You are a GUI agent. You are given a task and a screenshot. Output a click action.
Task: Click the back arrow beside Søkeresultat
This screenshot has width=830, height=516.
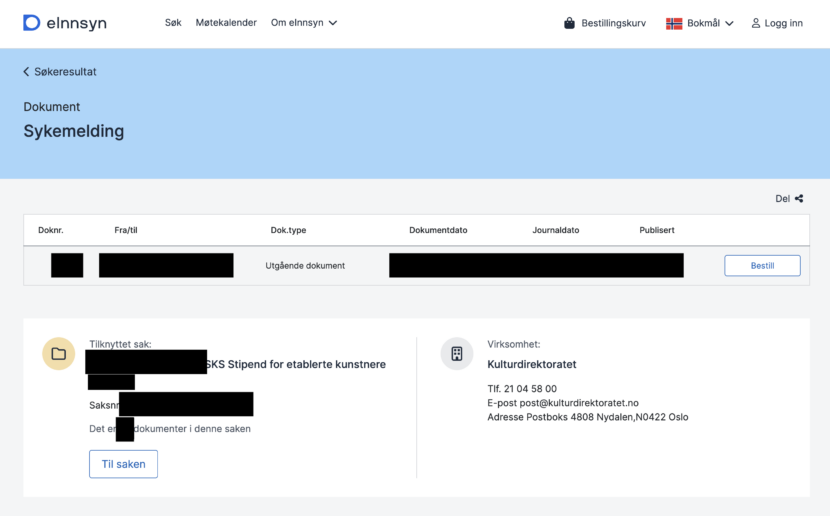tap(26, 71)
